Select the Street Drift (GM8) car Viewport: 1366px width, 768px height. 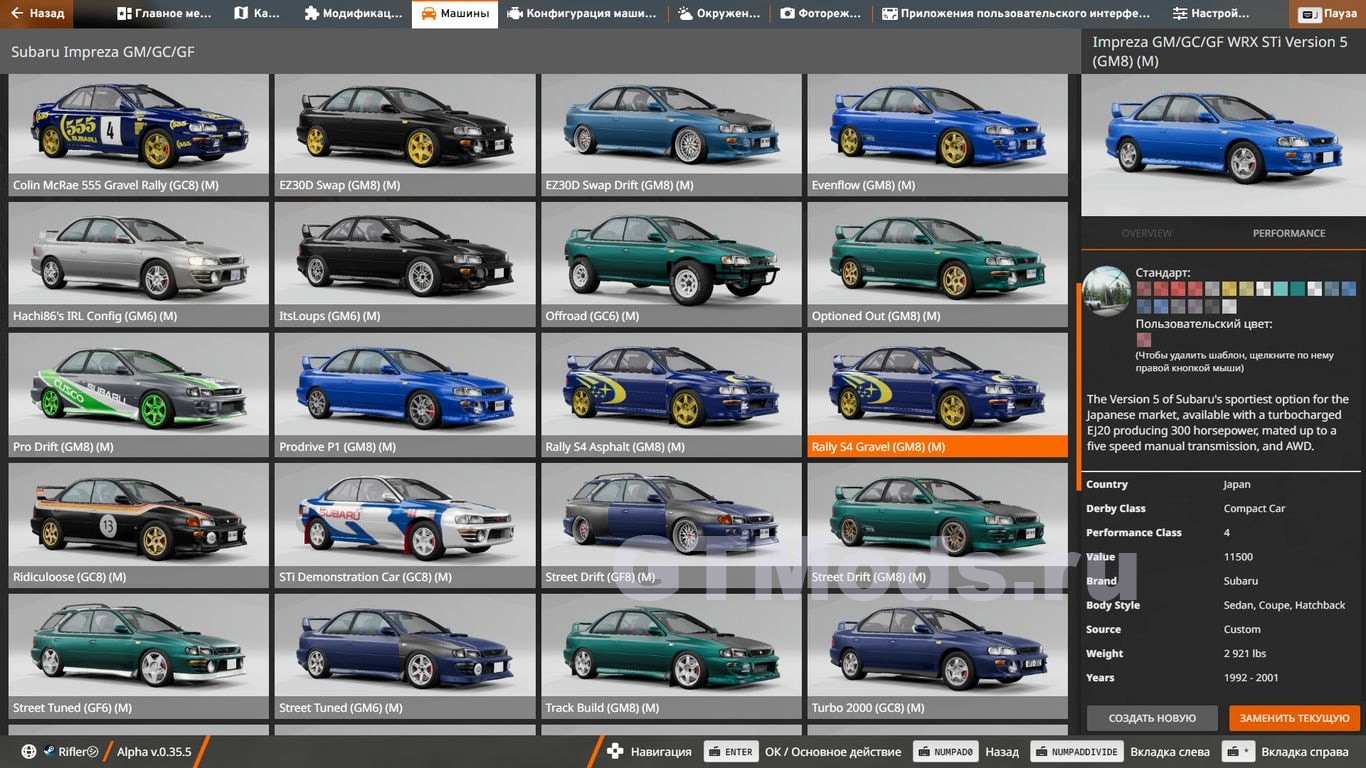coord(938,526)
